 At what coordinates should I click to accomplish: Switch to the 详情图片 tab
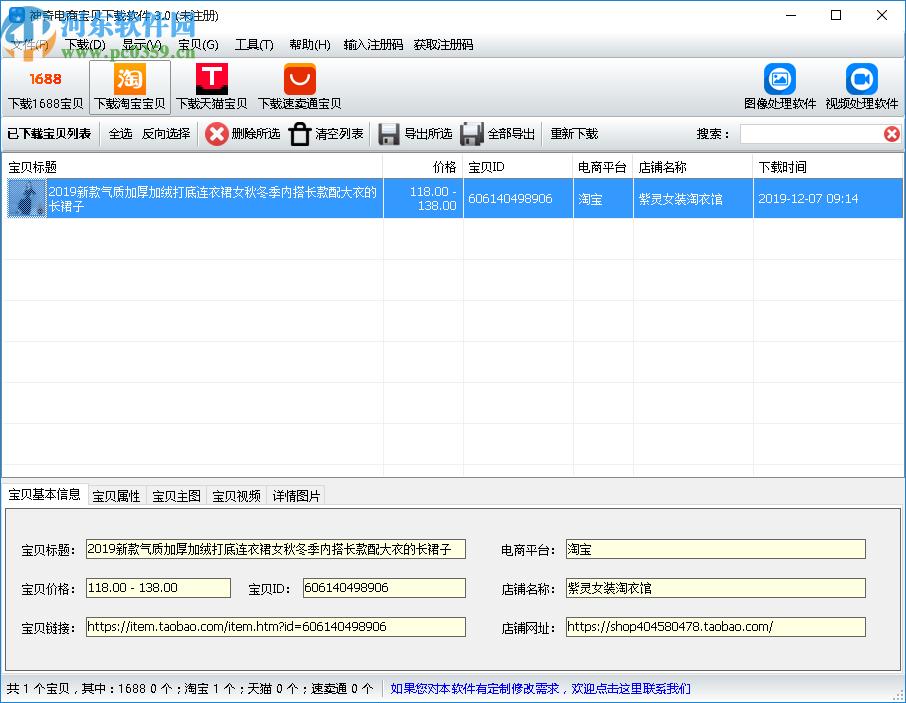coord(297,496)
